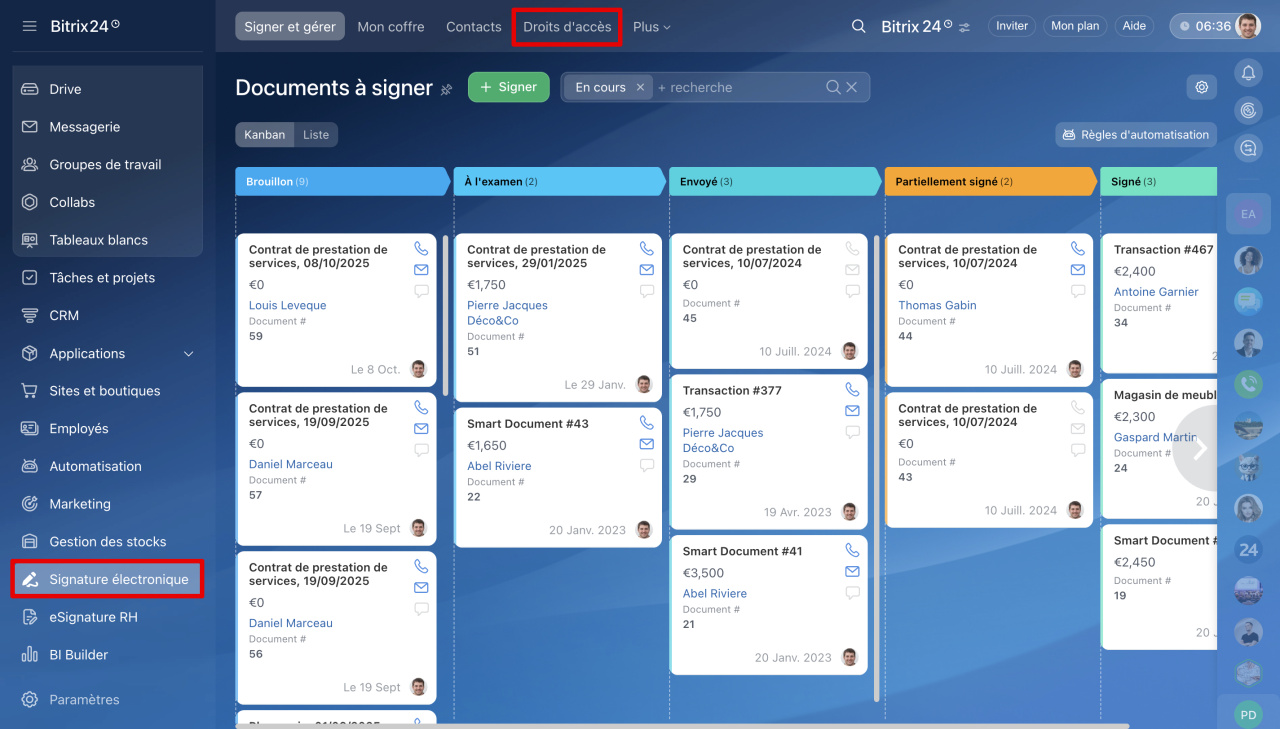The image size is (1280, 729).
Task: Click the hamburger menu icon beside Bitrix24
Action: (x=30, y=26)
